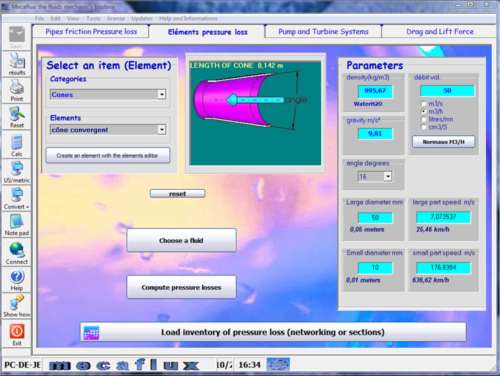Click the mecaflux logo in status bar
The width and height of the screenshot is (500, 376).
point(124,365)
